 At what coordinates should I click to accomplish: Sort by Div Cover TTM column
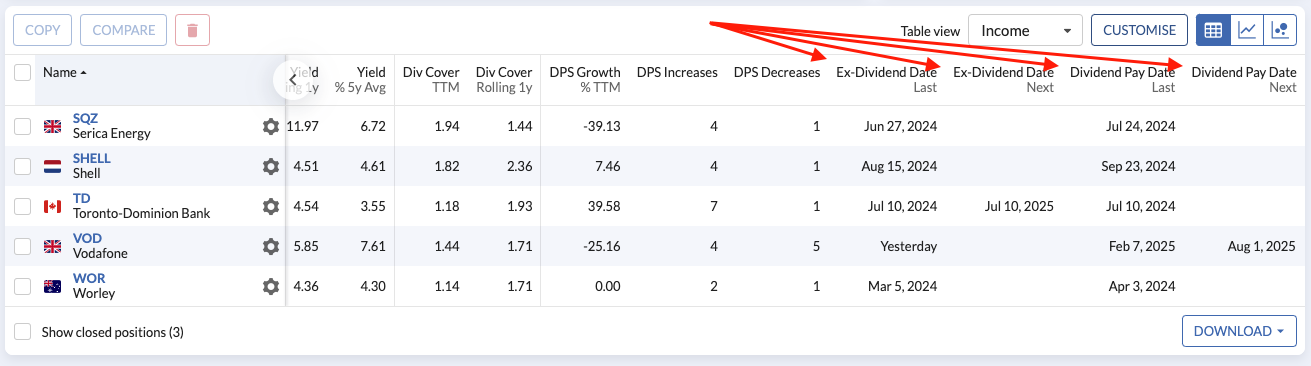430,79
